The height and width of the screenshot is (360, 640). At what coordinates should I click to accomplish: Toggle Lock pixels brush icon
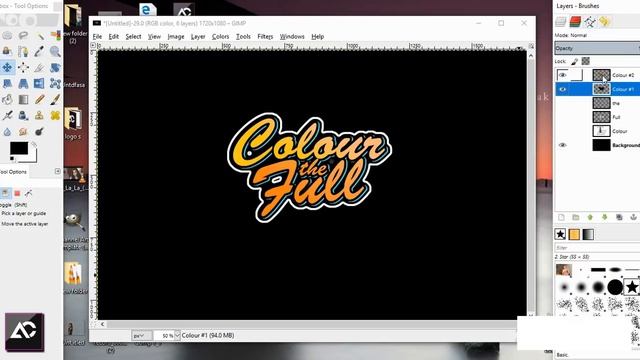point(574,61)
